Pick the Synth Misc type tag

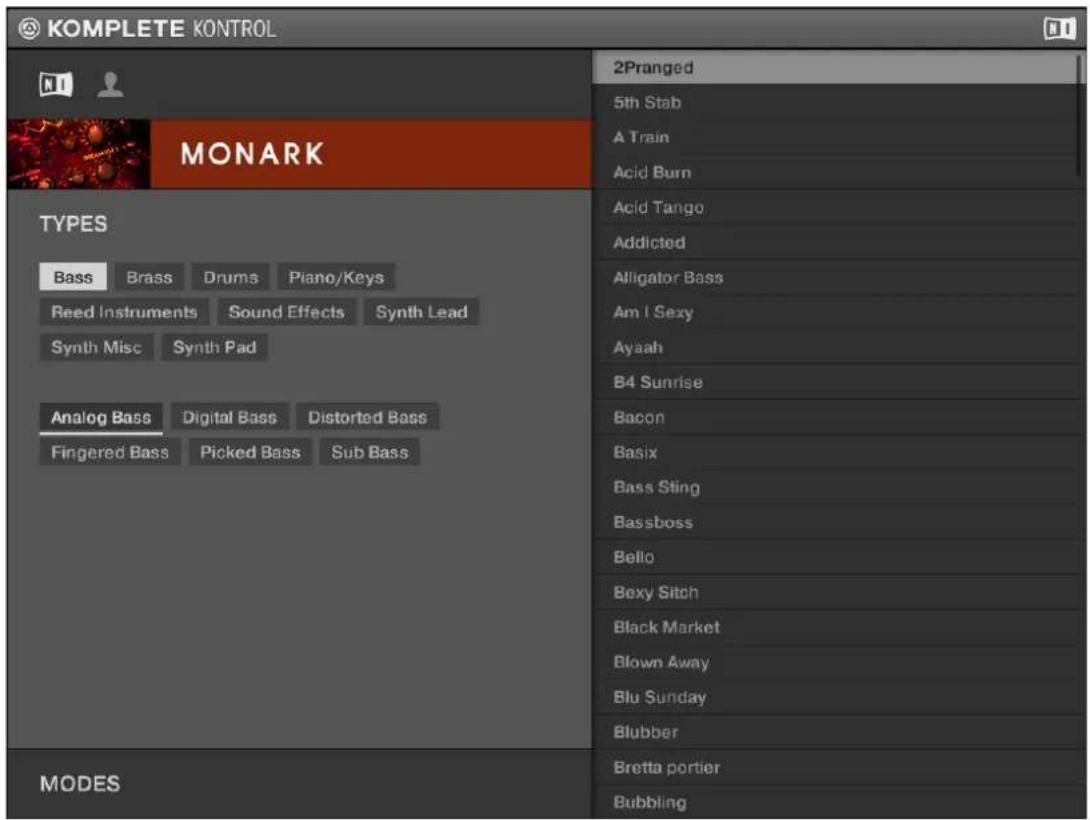pos(97,347)
